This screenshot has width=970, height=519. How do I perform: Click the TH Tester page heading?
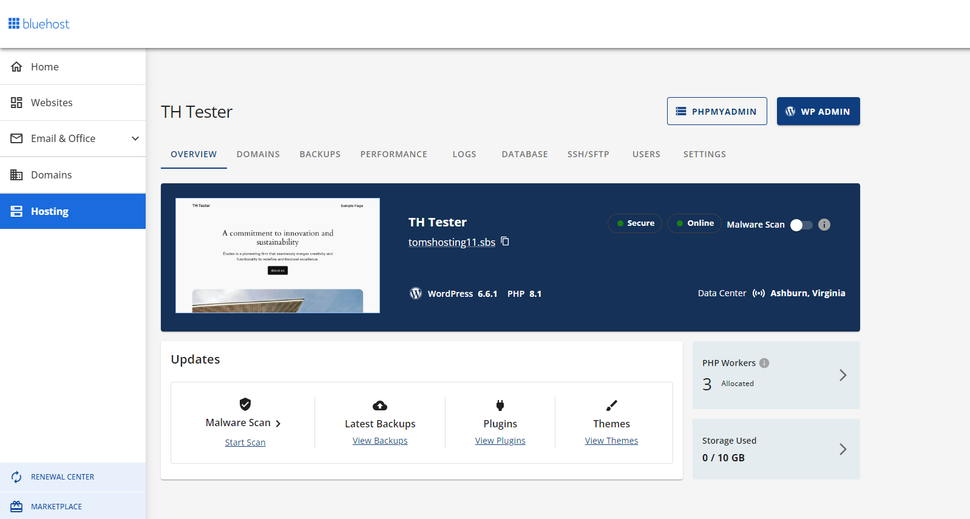click(197, 112)
